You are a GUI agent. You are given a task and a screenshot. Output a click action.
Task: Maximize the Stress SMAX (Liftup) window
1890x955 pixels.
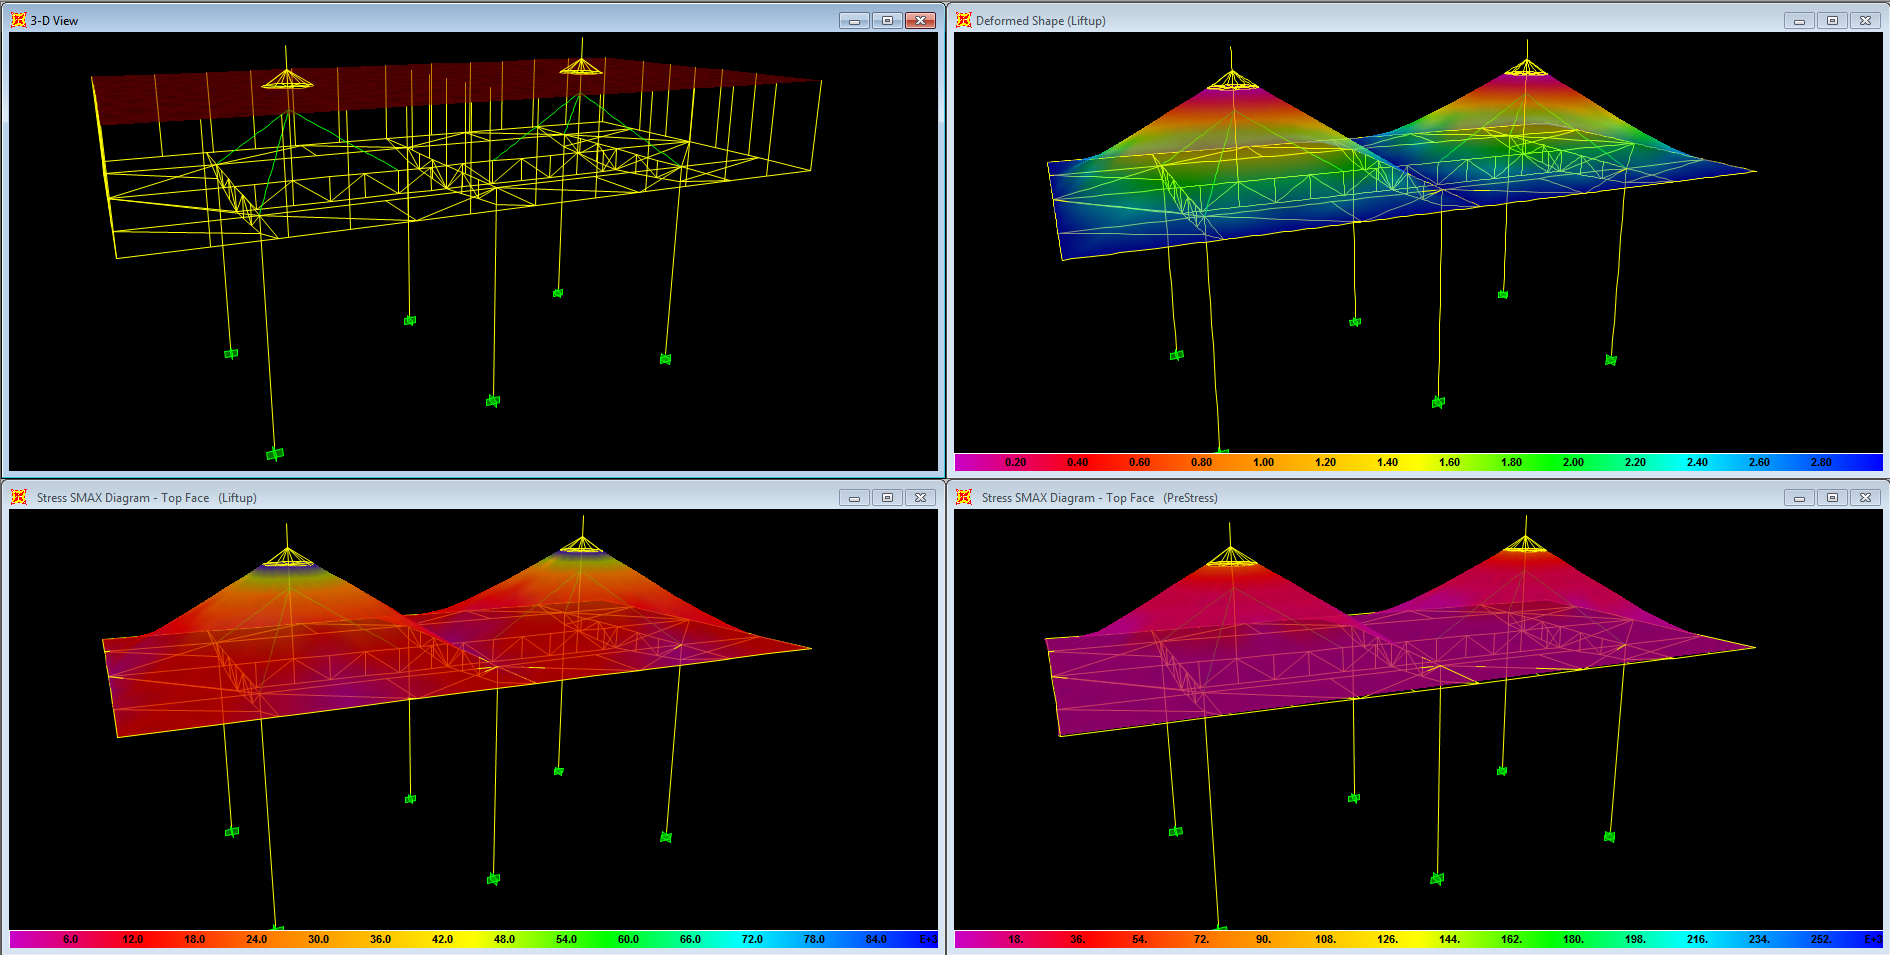tap(887, 498)
